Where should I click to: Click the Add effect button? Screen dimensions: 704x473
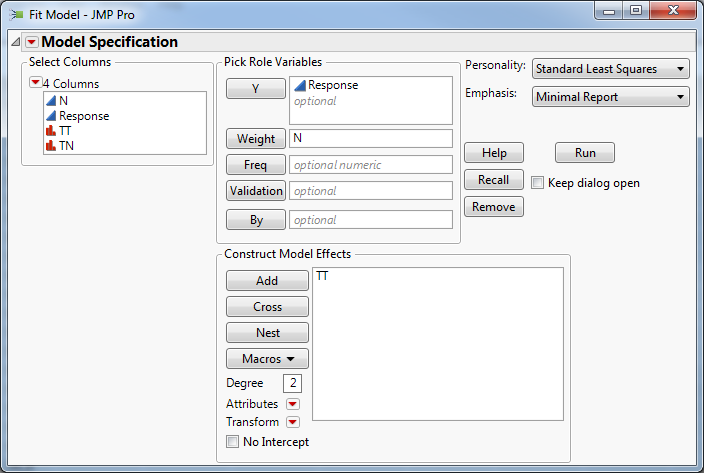coord(267,280)
